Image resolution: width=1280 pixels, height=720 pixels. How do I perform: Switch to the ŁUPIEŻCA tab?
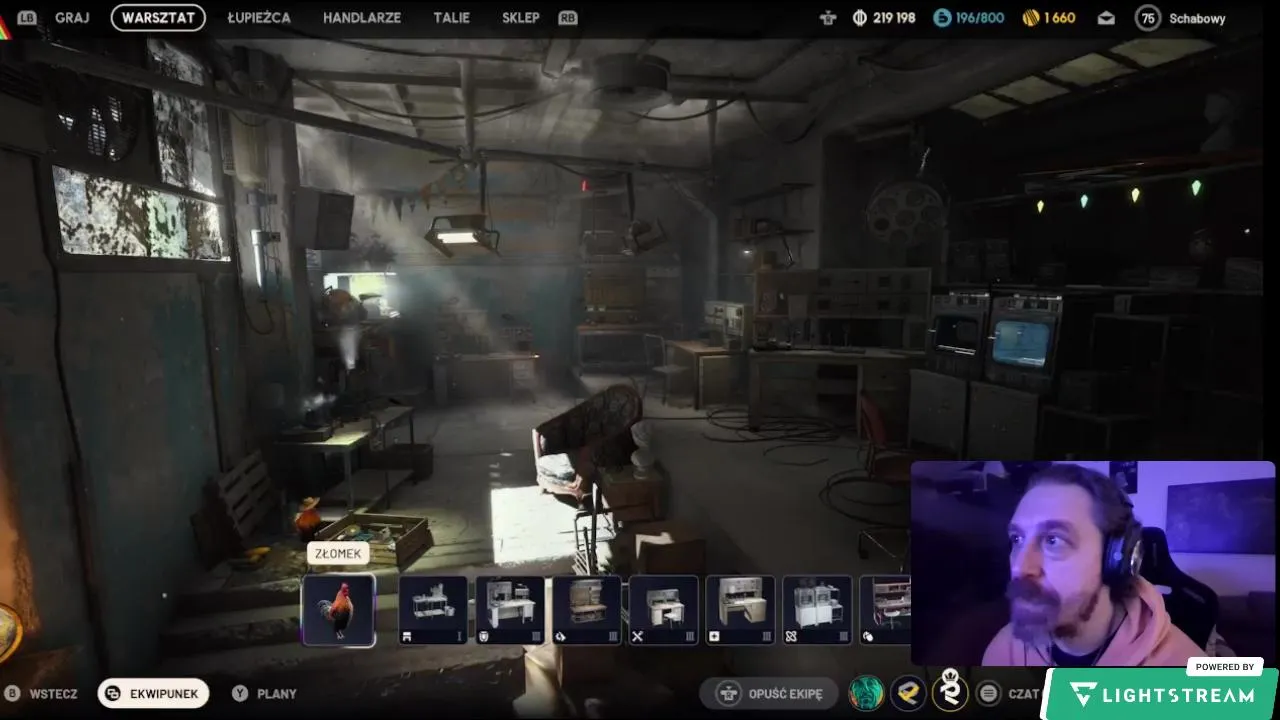coord(259,18)
